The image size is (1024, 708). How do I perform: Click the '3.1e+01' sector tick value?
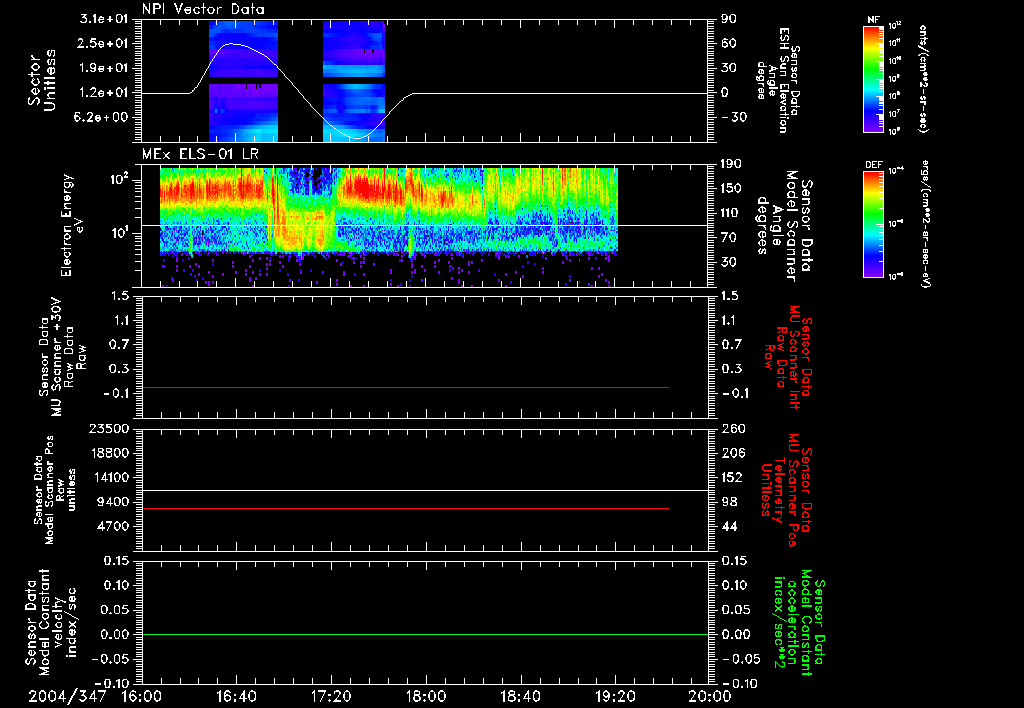104,19
